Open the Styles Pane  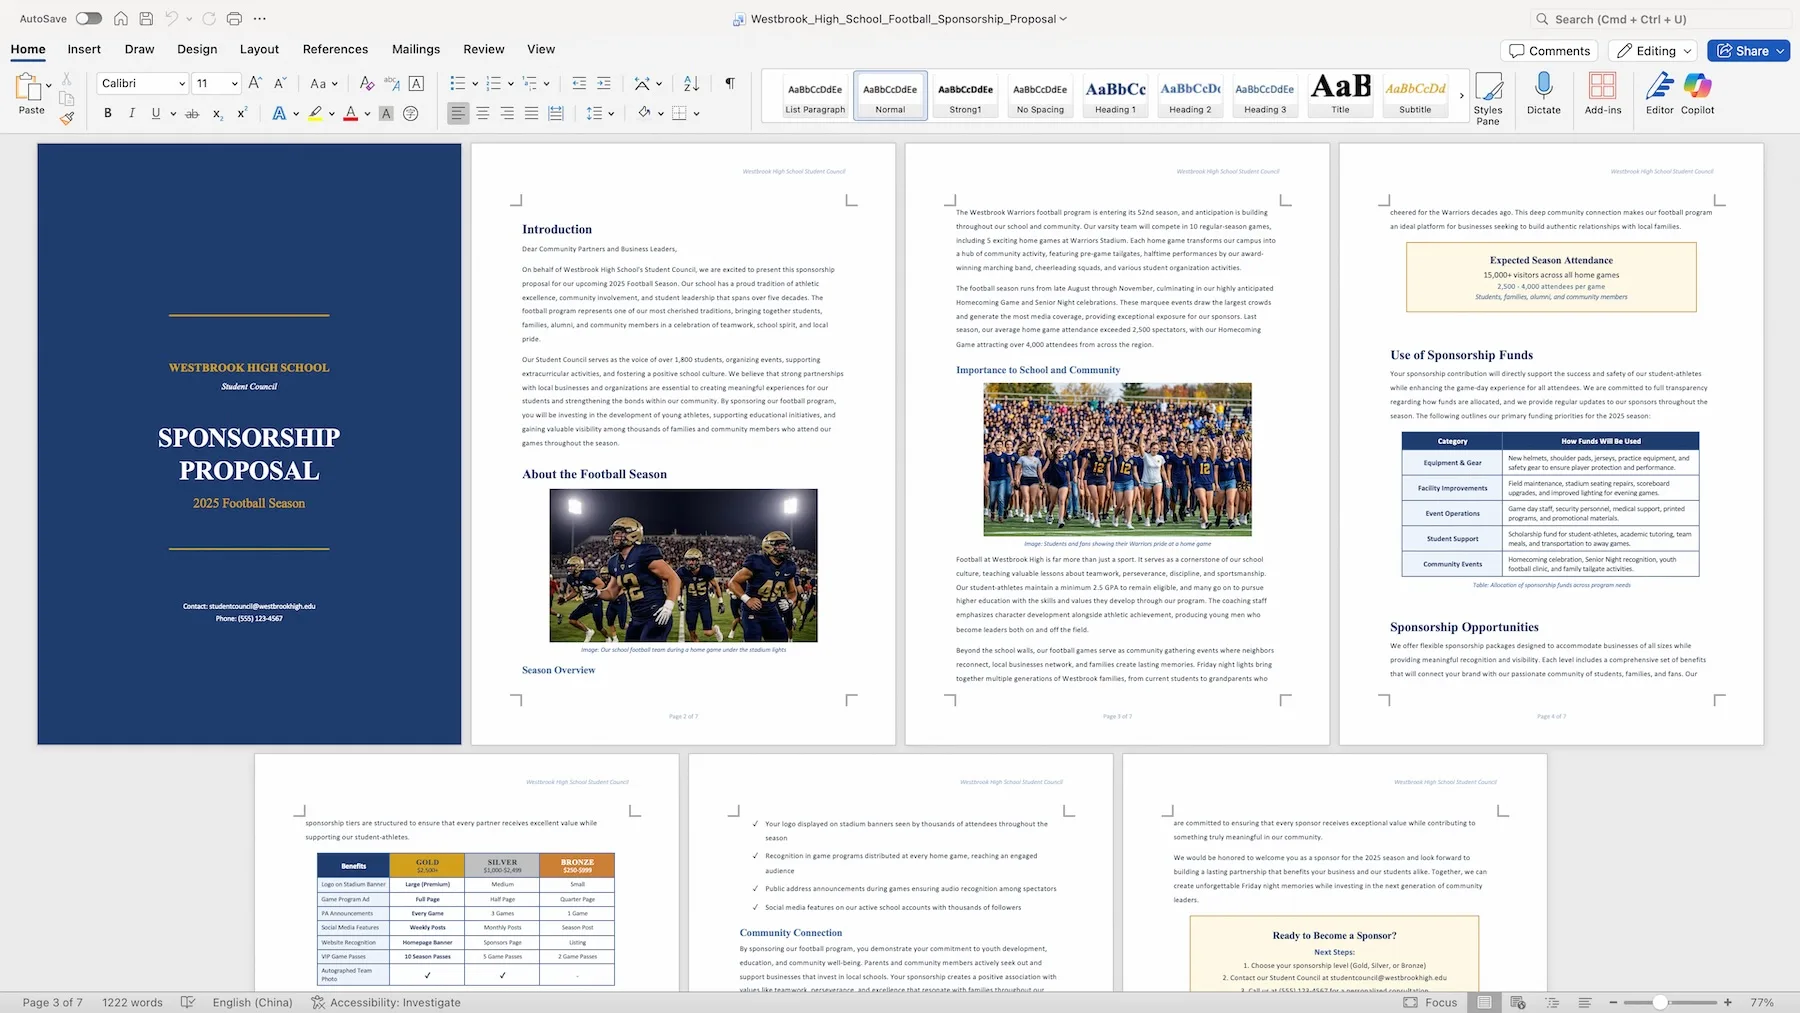coord(1489,96)
